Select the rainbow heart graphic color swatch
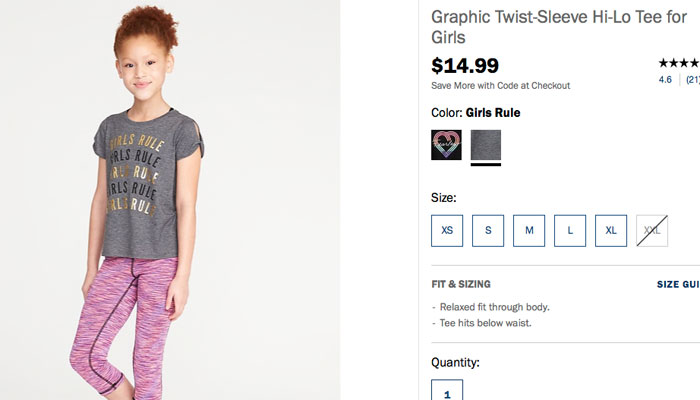 point(446,146)
